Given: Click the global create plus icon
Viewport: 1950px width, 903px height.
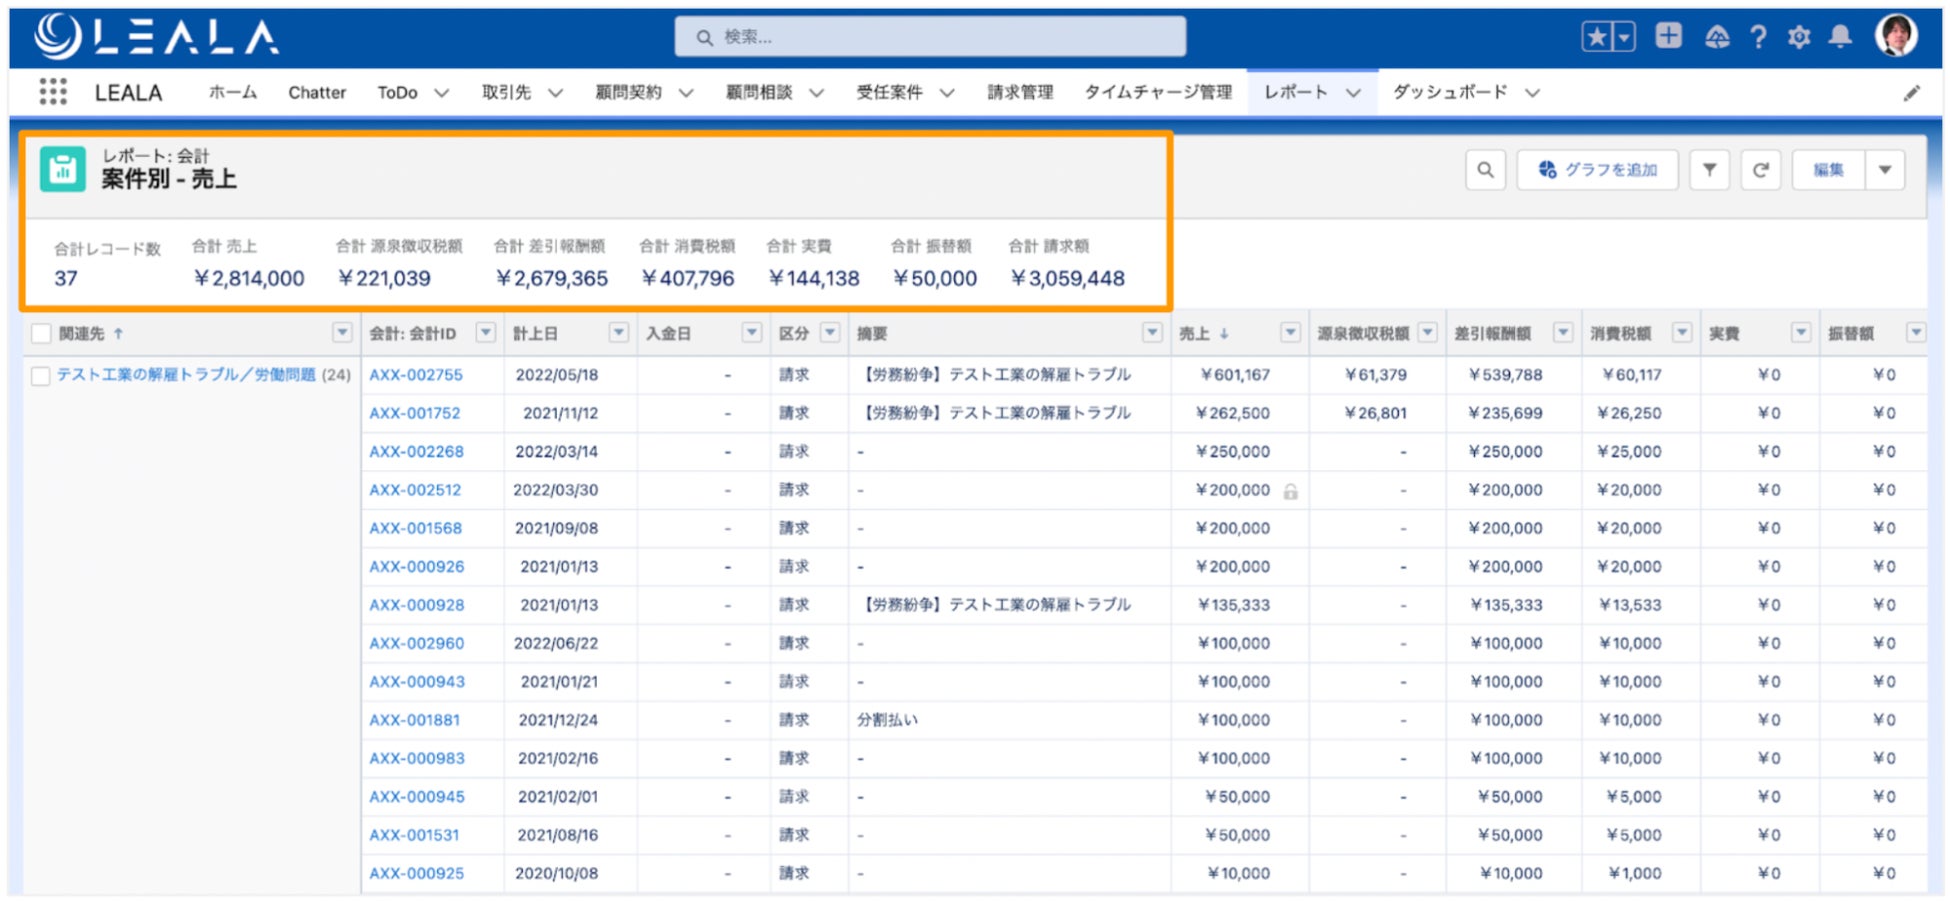Looking at the screenshot, I should click(x=1668, y=36).
